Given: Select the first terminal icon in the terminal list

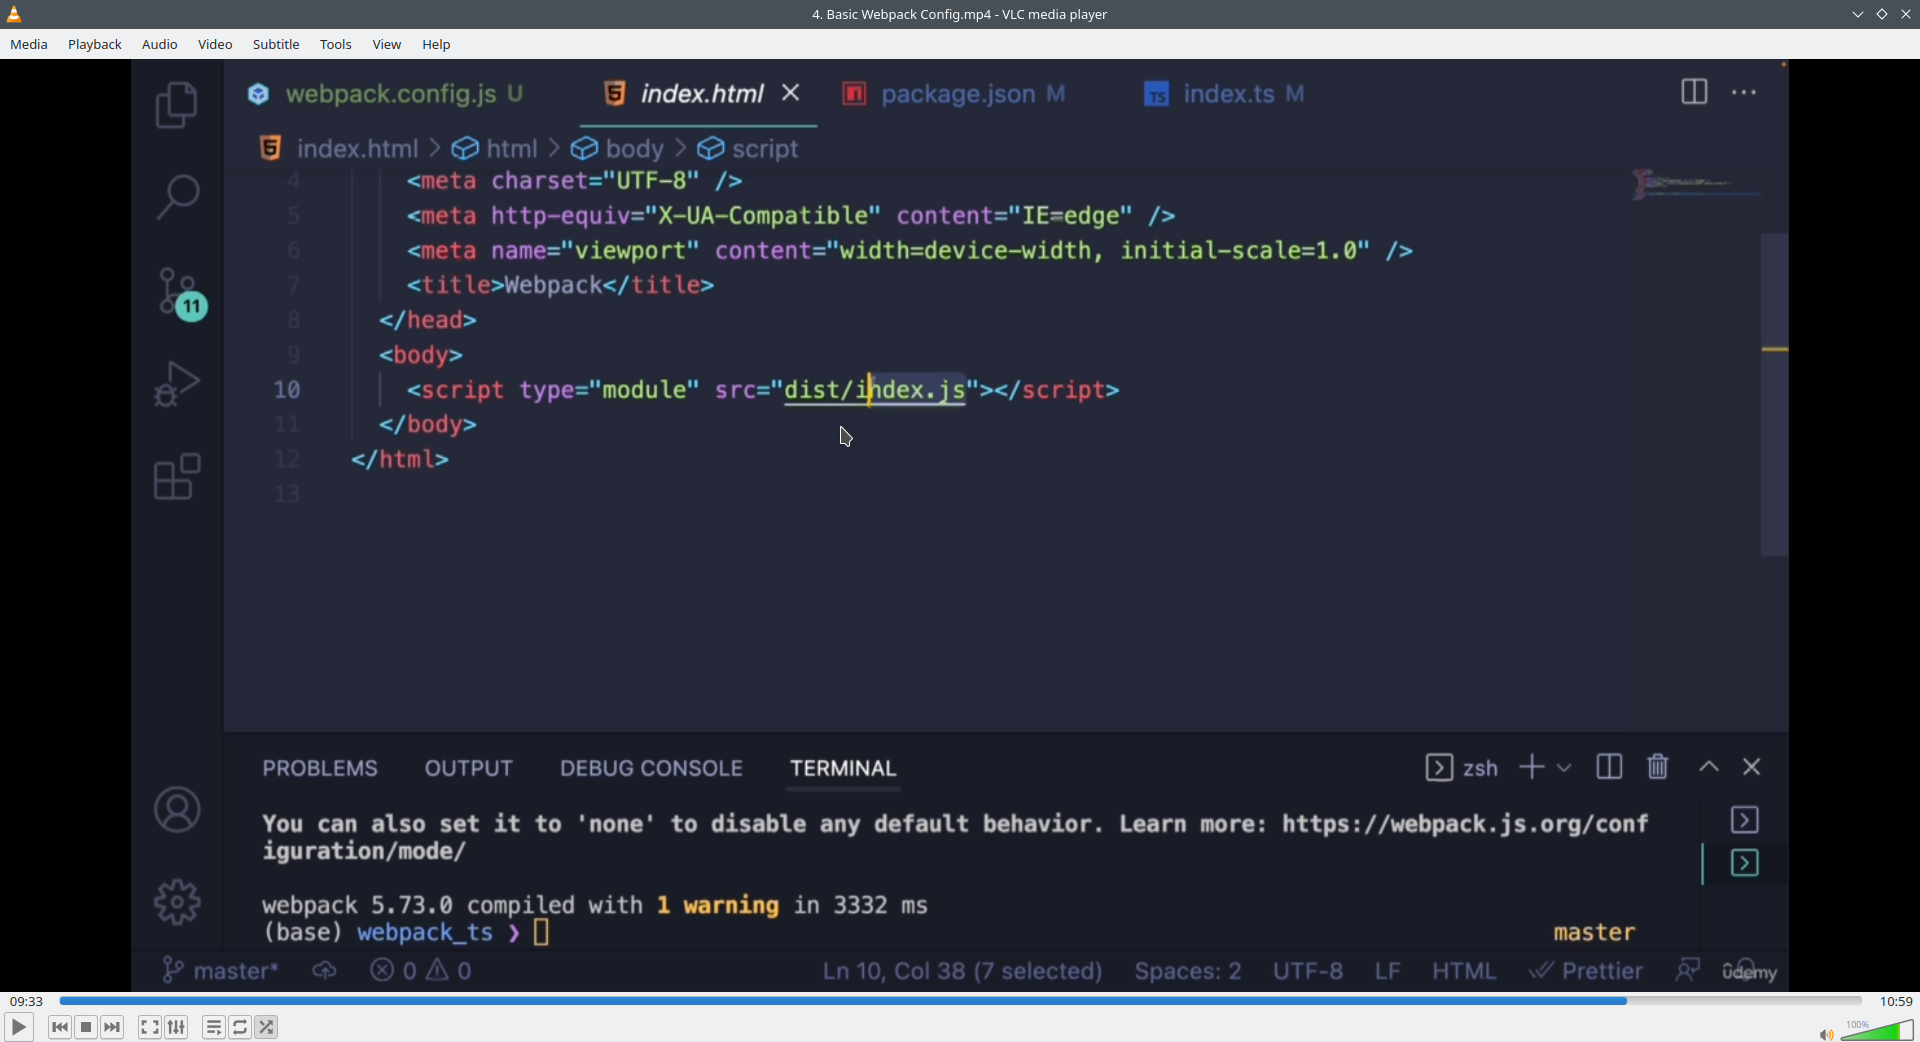Looking at the screenshot, I should click(x=1745, y=820).
